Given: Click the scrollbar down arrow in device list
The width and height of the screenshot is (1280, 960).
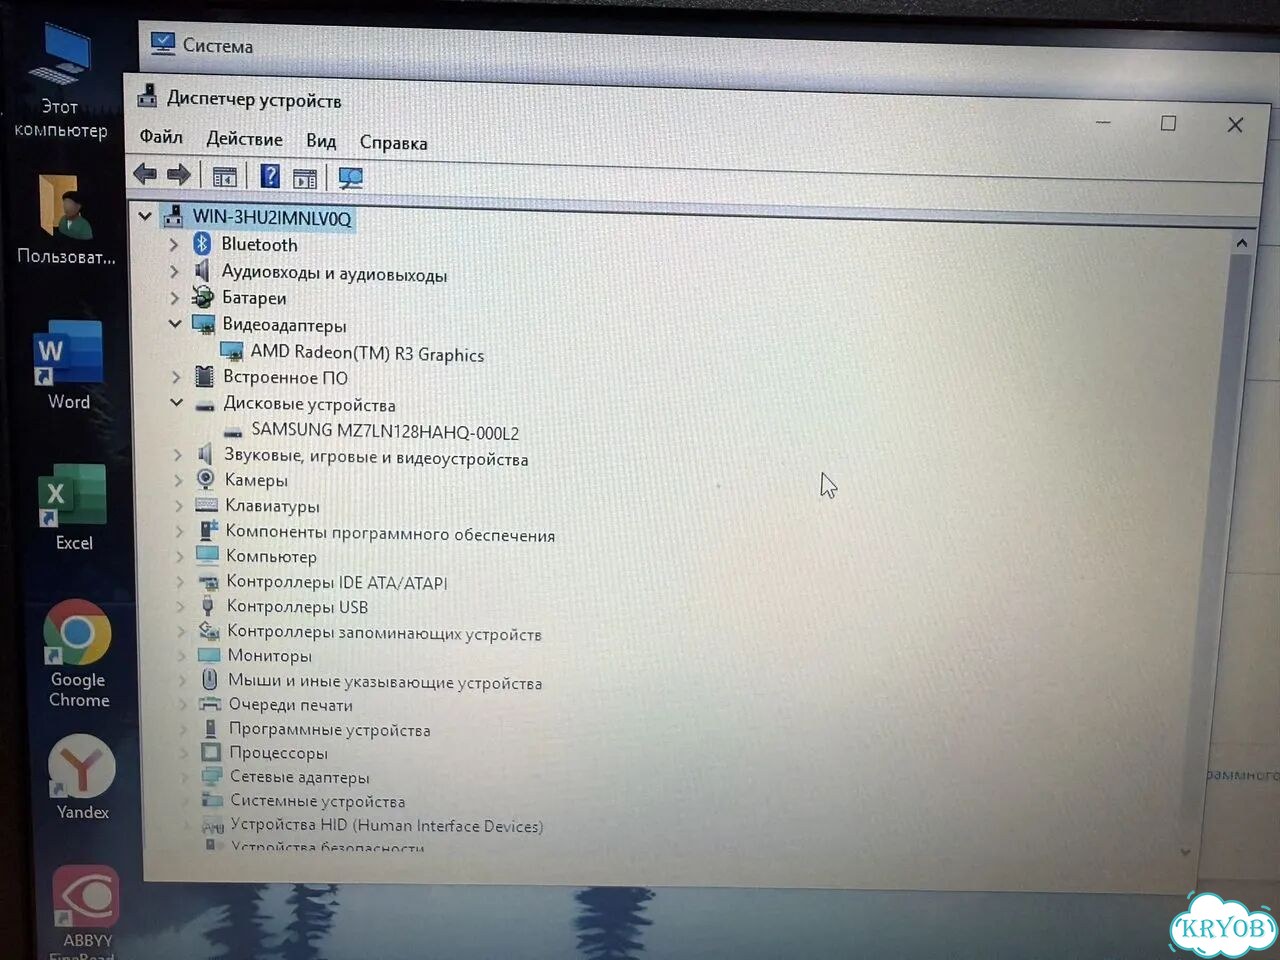Looking at the screenshot, I should (x=1185, y=852).
